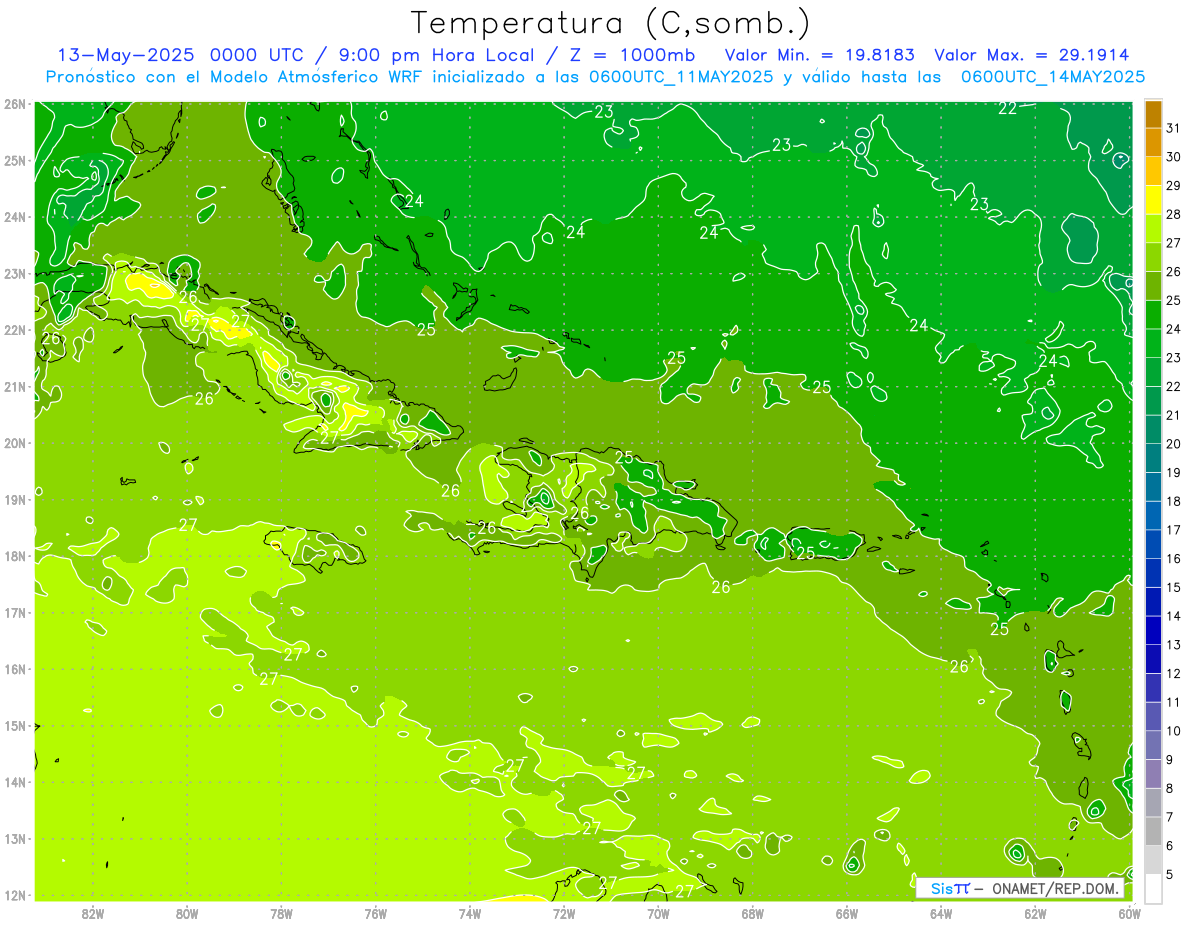Click the "60W" longitude axis label
The width and height of the screenshot is (1200, 927).
1130,913
